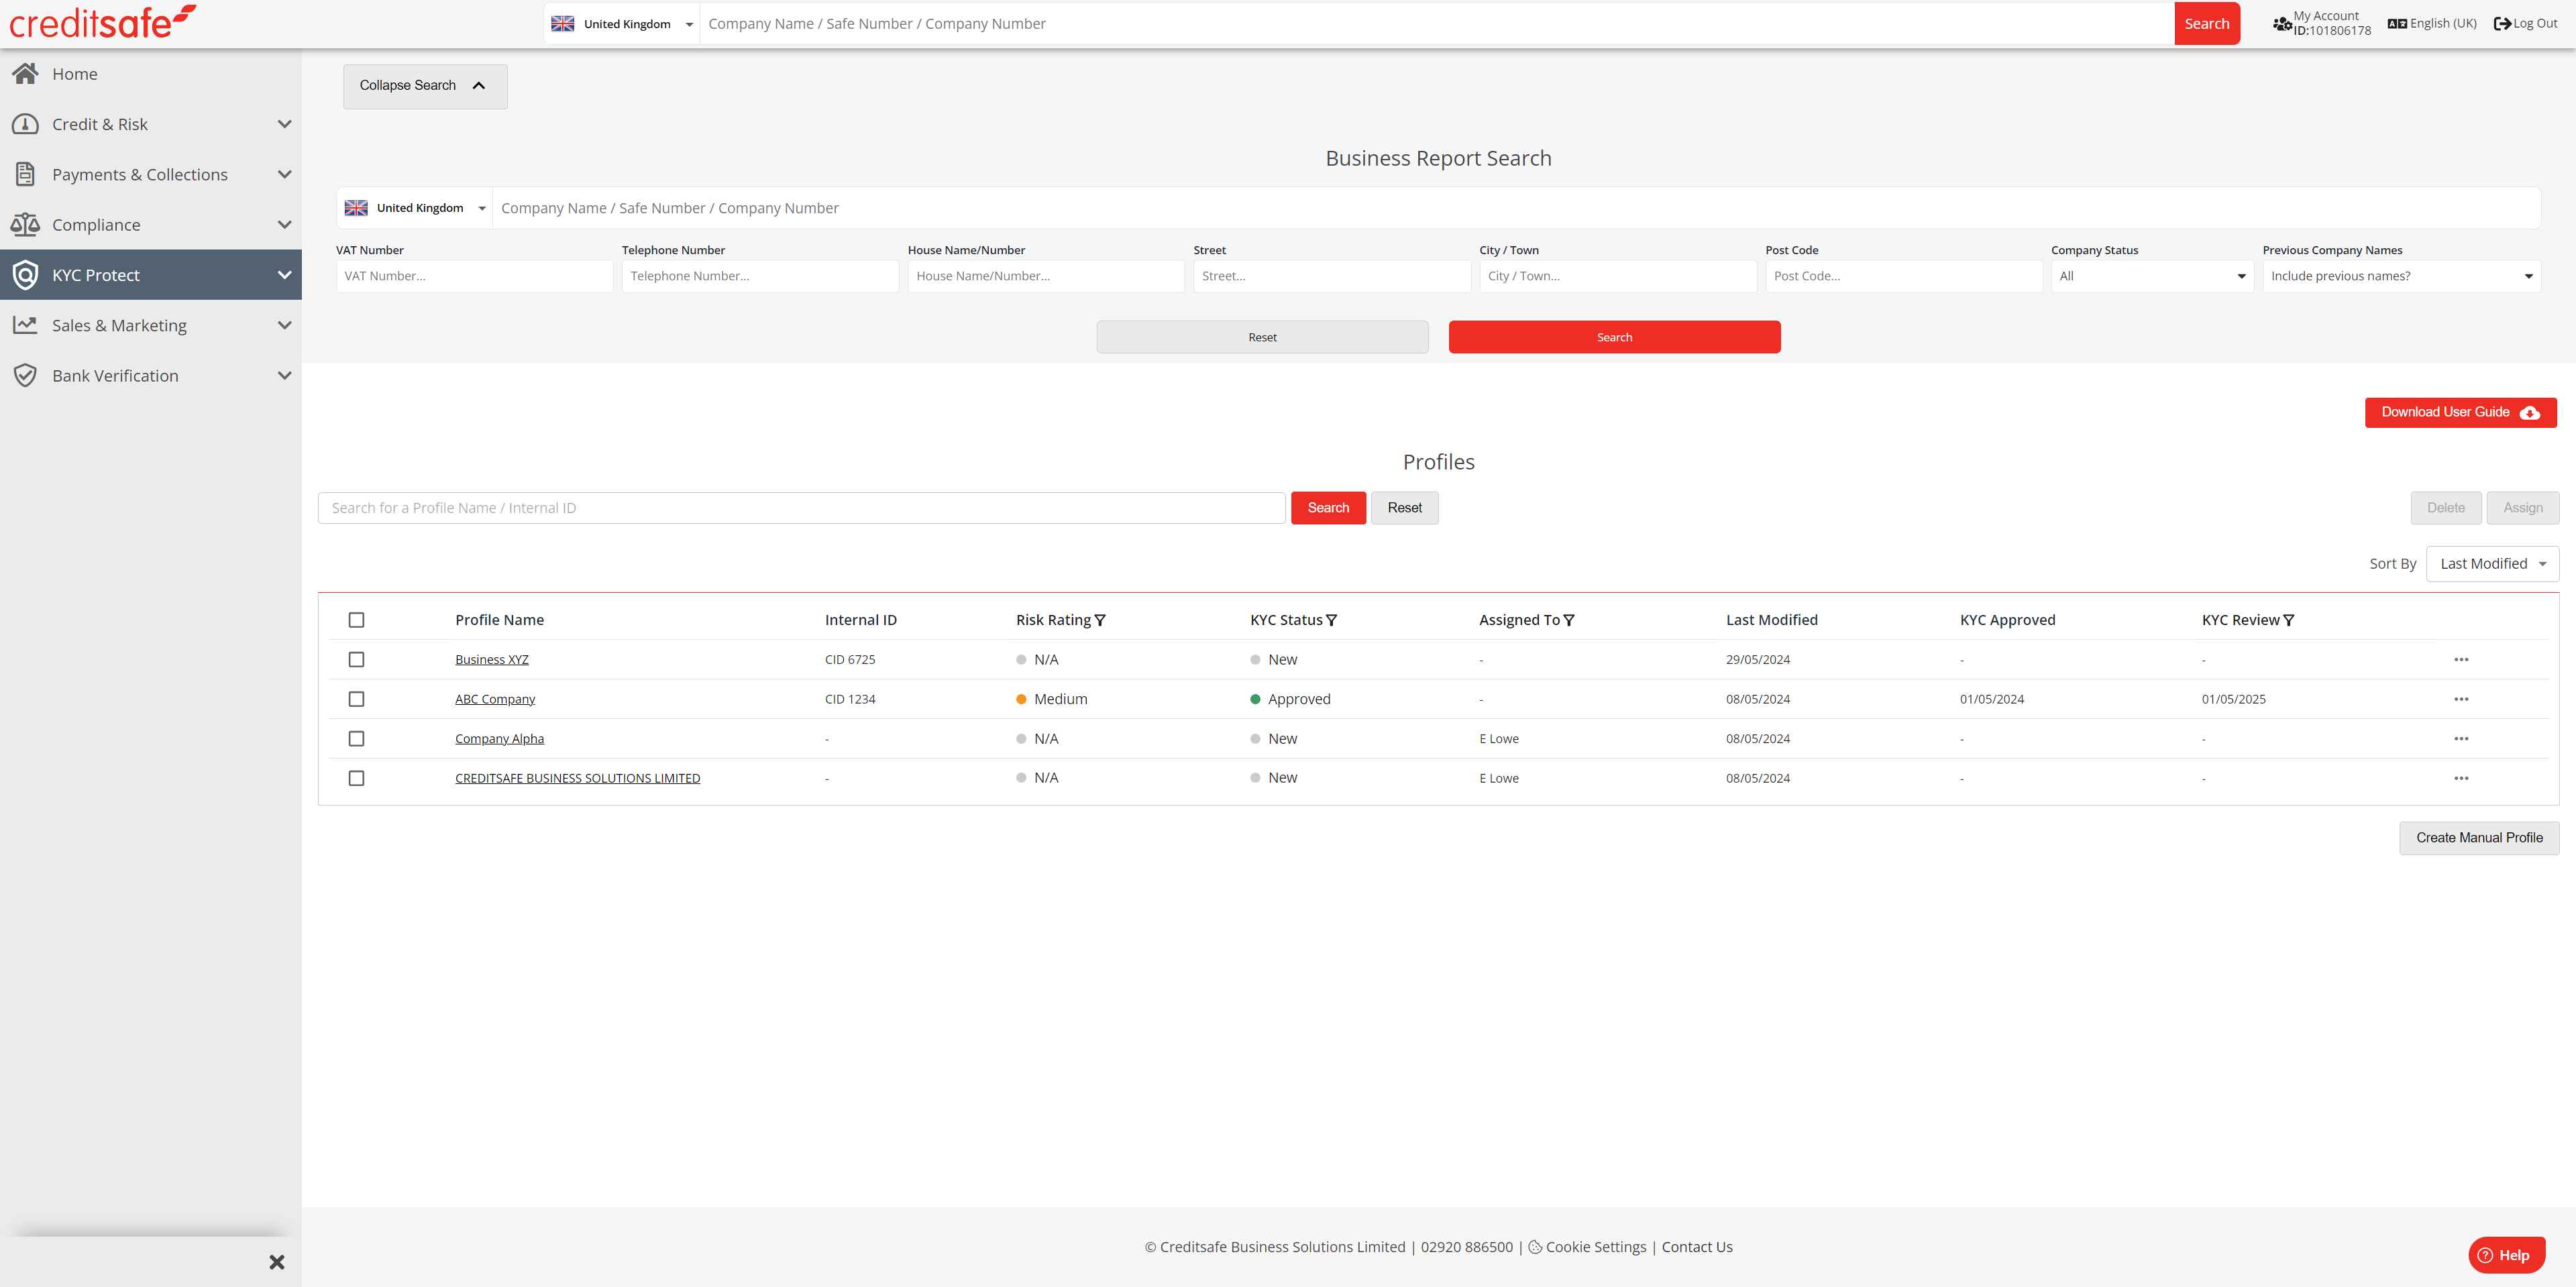Open the CREDITSAFE BUSINESS SOLUTIONS LIMITED profile

[577, 777]
